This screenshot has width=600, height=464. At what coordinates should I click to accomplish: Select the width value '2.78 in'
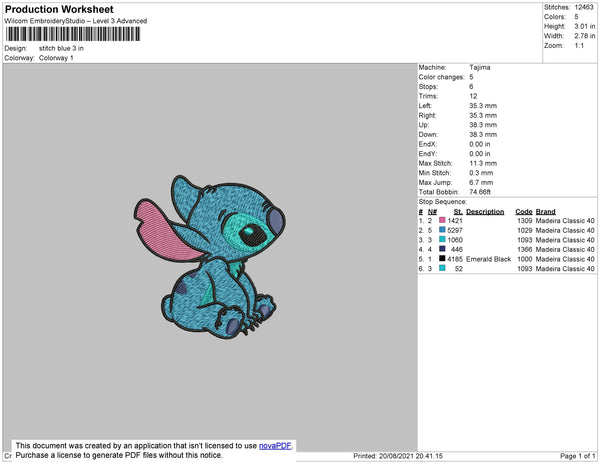click(x=585, y=36)
